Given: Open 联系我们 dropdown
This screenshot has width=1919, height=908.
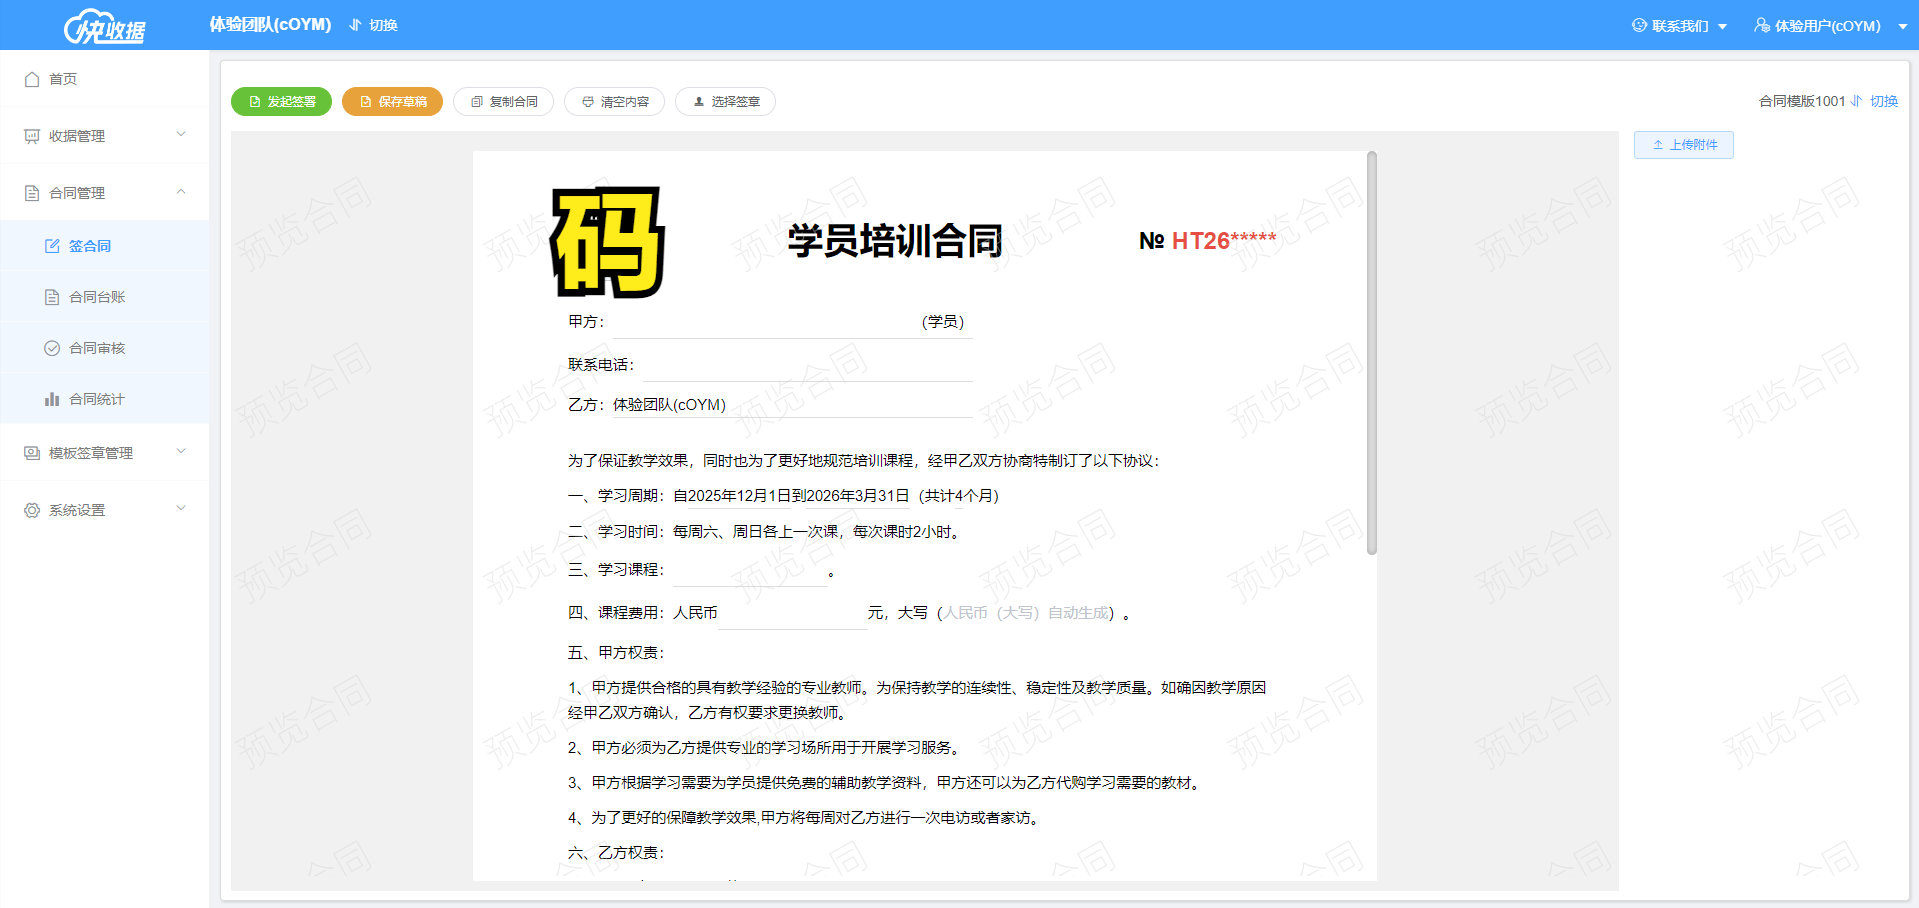Looking at the screenshot, I should (x=1679, y=26).
